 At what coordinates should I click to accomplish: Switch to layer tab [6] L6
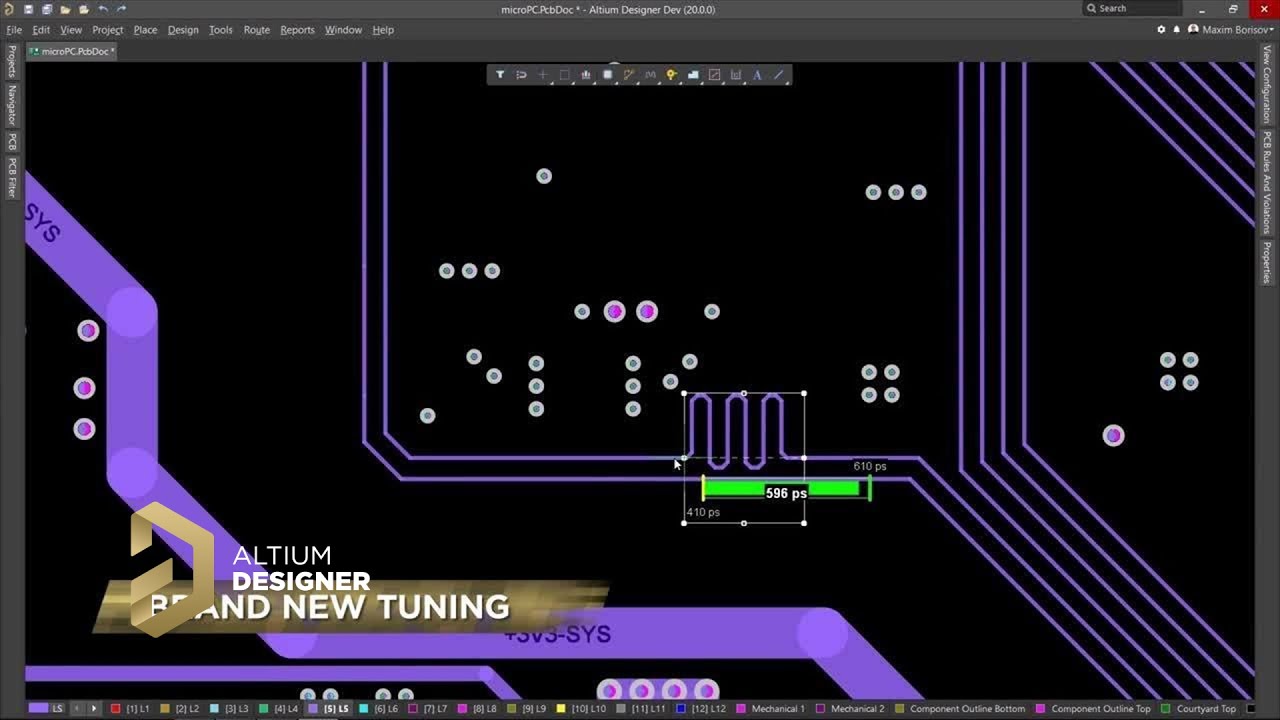(378, 708)
